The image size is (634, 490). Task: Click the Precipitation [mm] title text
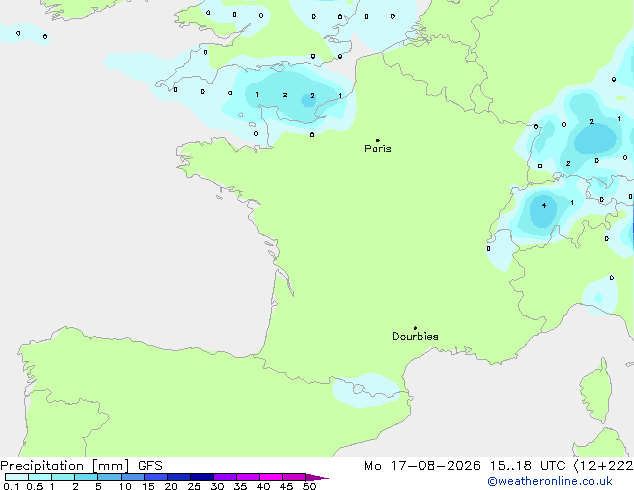pyautogui.click(x=65, y=466)
